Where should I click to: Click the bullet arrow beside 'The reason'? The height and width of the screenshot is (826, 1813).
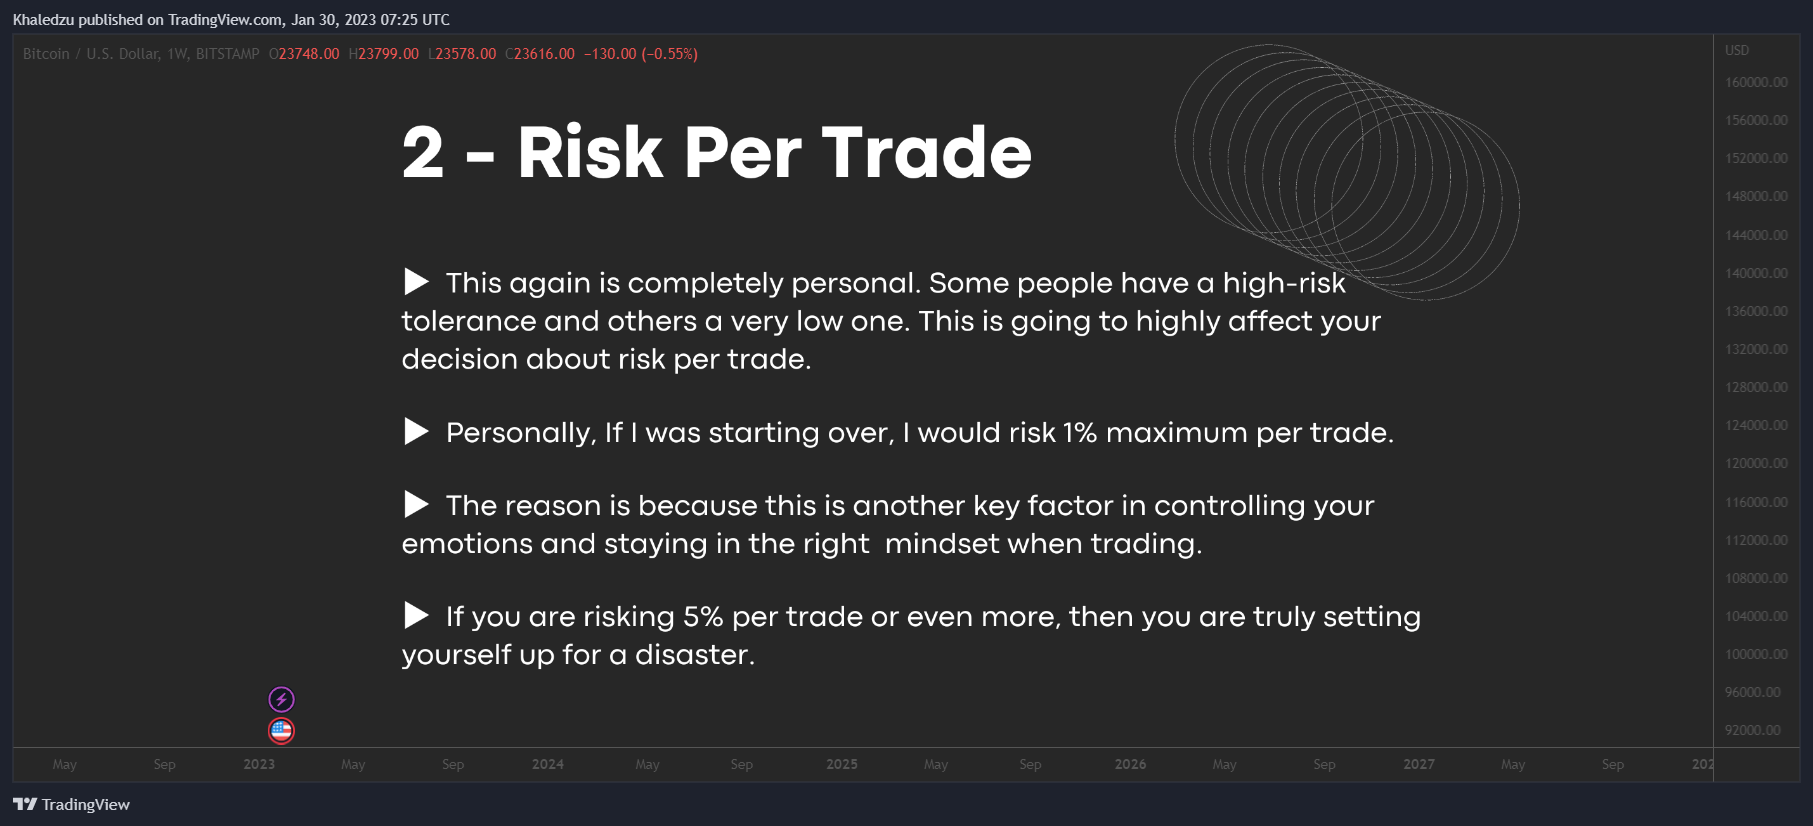tap(416, 505)
